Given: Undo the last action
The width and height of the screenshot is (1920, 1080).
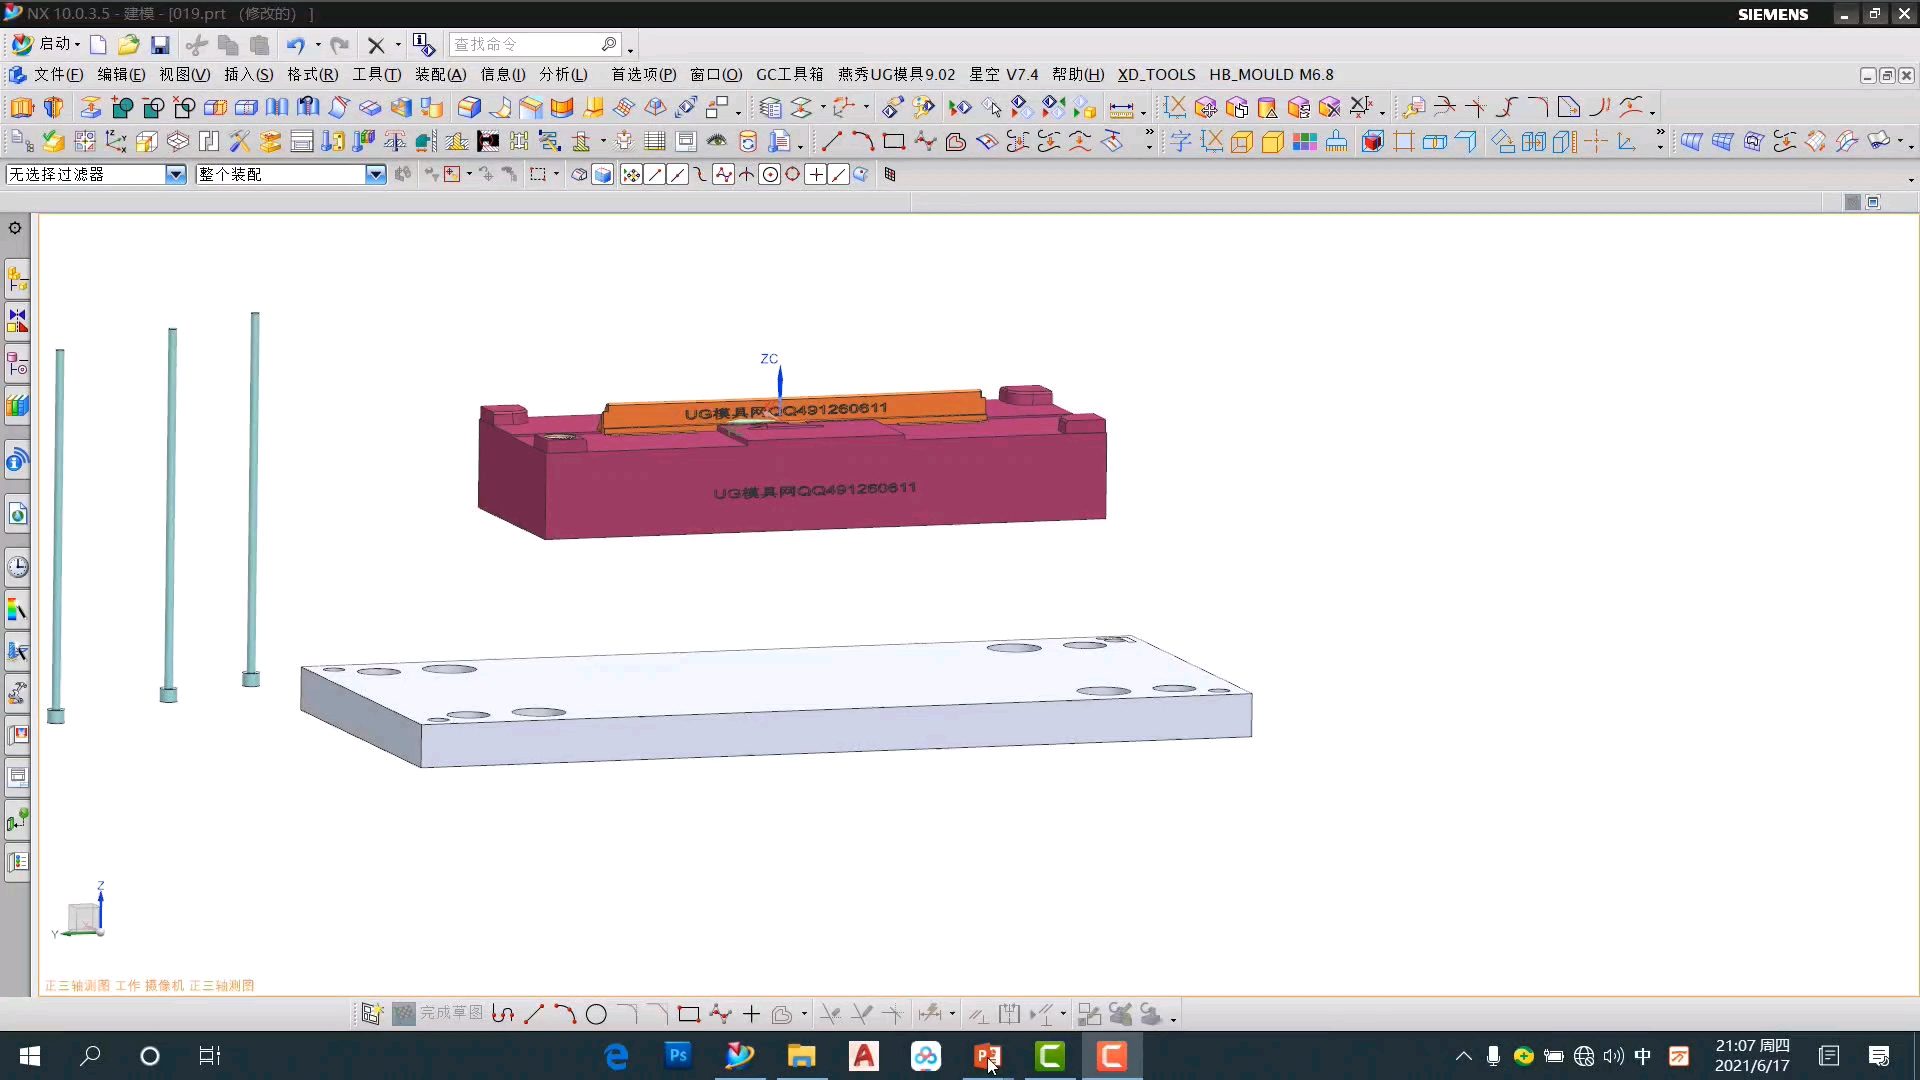Looking at the screenshot, I should coord(295,45).
